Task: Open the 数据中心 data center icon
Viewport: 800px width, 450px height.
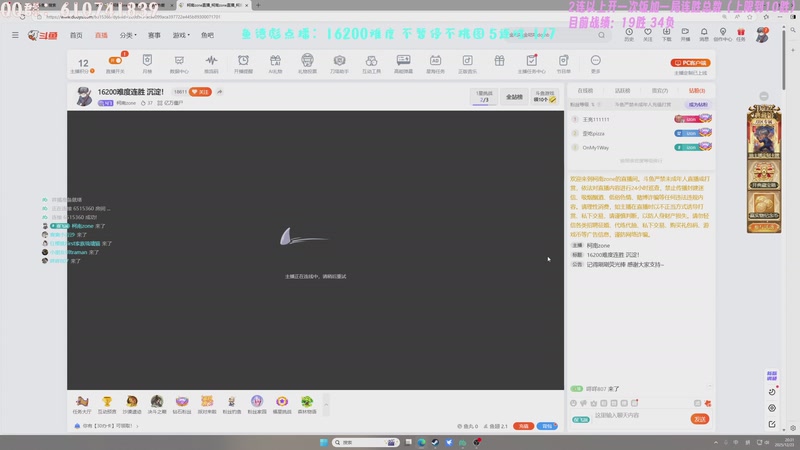Action: [179, 60]
